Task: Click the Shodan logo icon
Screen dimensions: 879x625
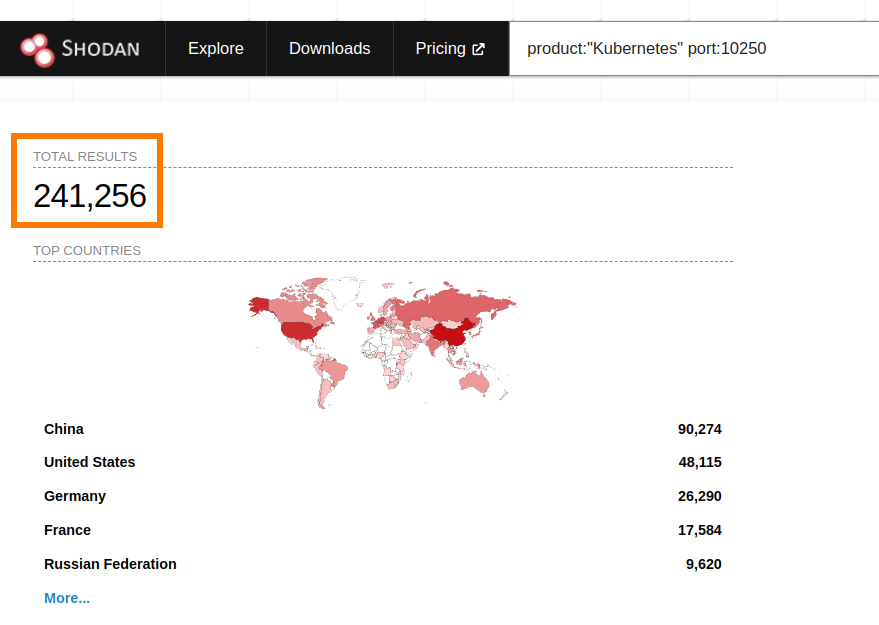Action: click(x=37, y=50)
